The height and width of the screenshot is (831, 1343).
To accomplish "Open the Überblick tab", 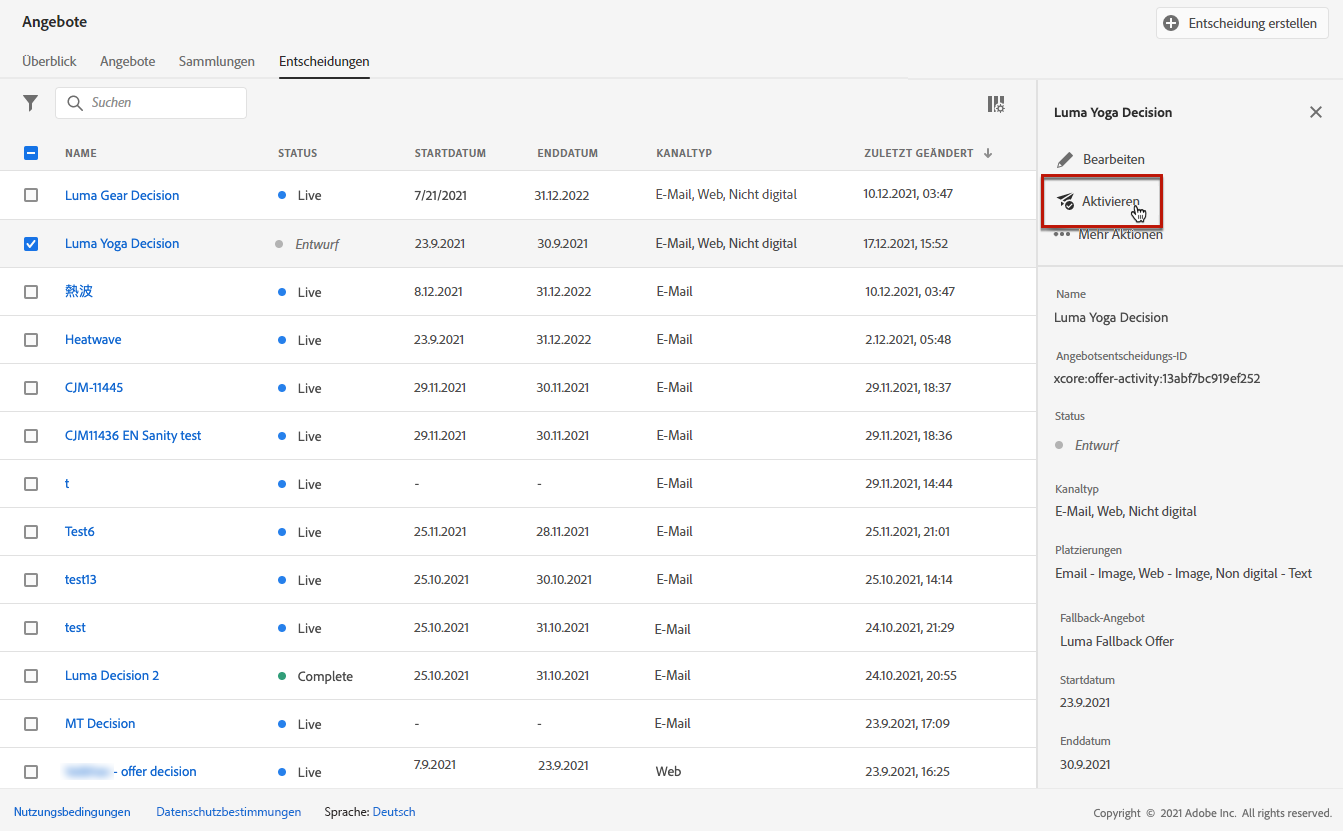I will [x=49, y=61].
